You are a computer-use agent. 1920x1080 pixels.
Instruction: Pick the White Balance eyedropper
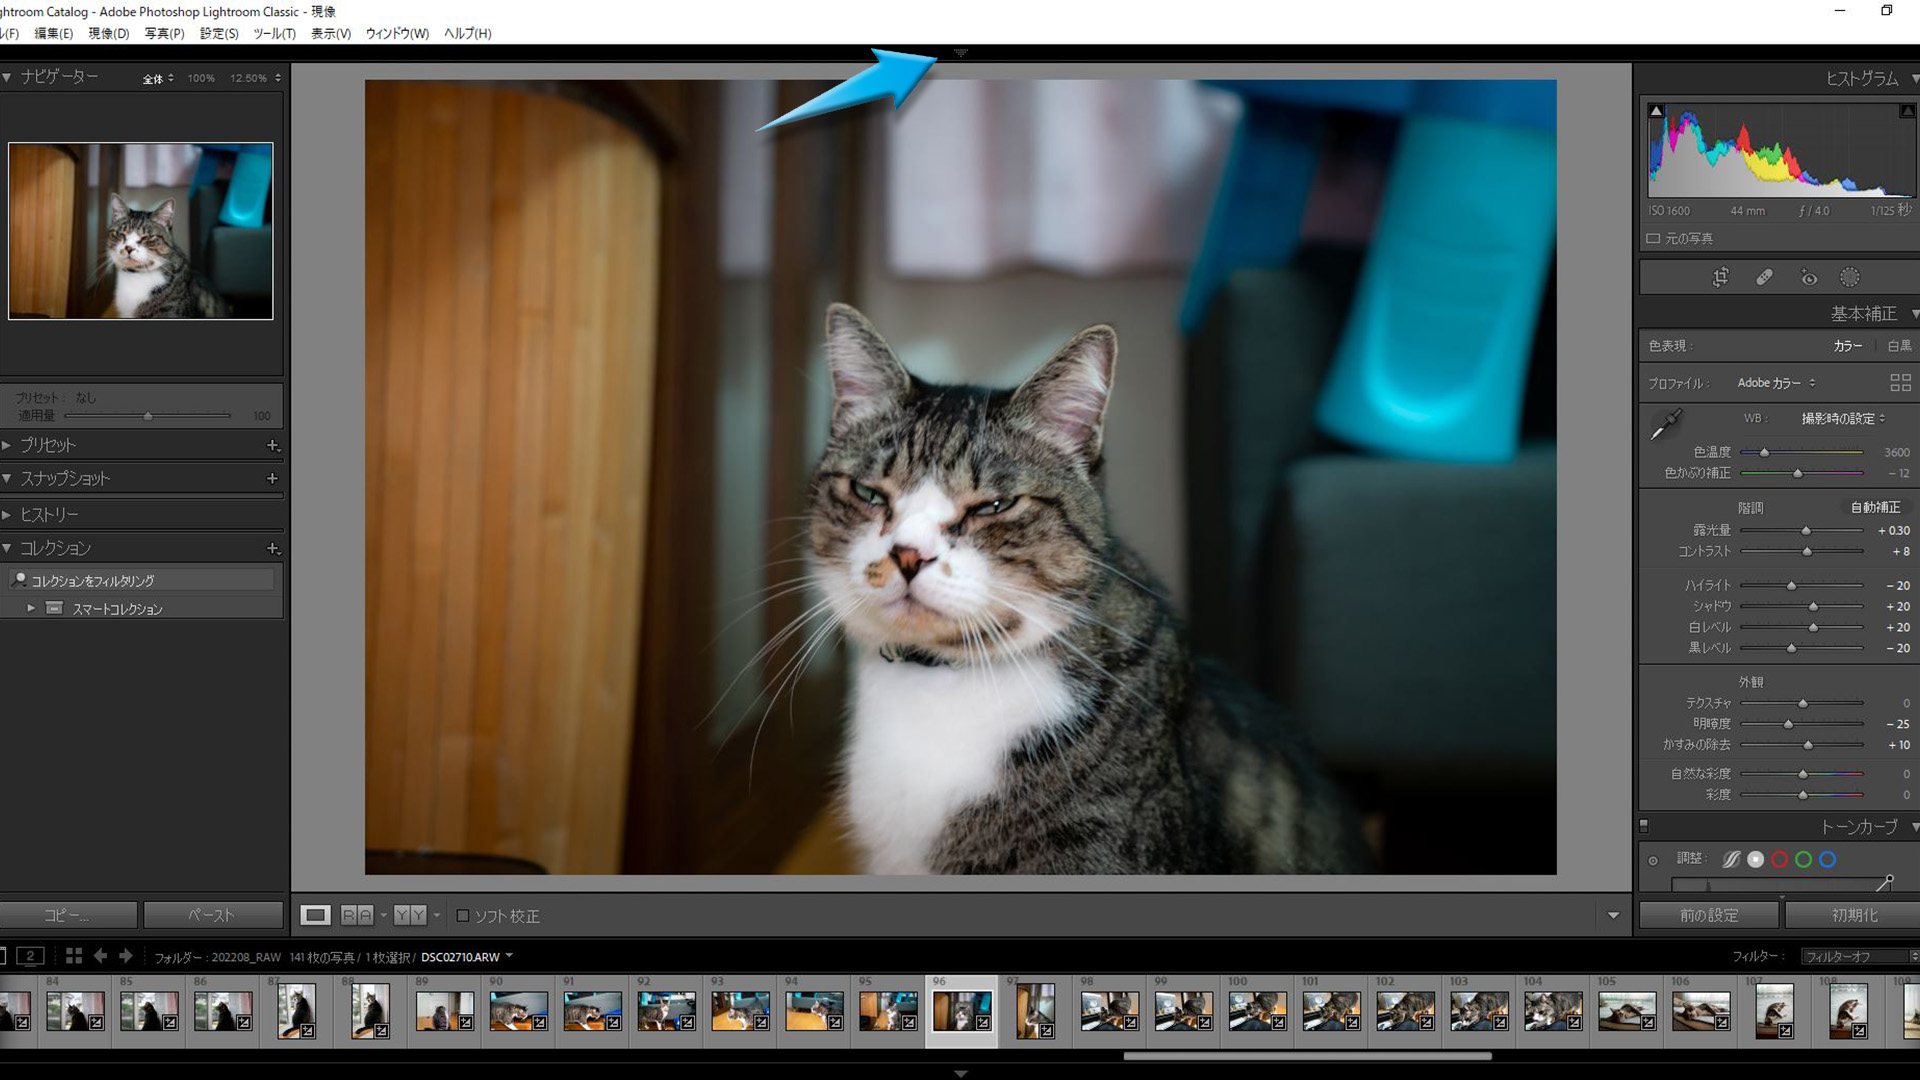click(1666, 425)
